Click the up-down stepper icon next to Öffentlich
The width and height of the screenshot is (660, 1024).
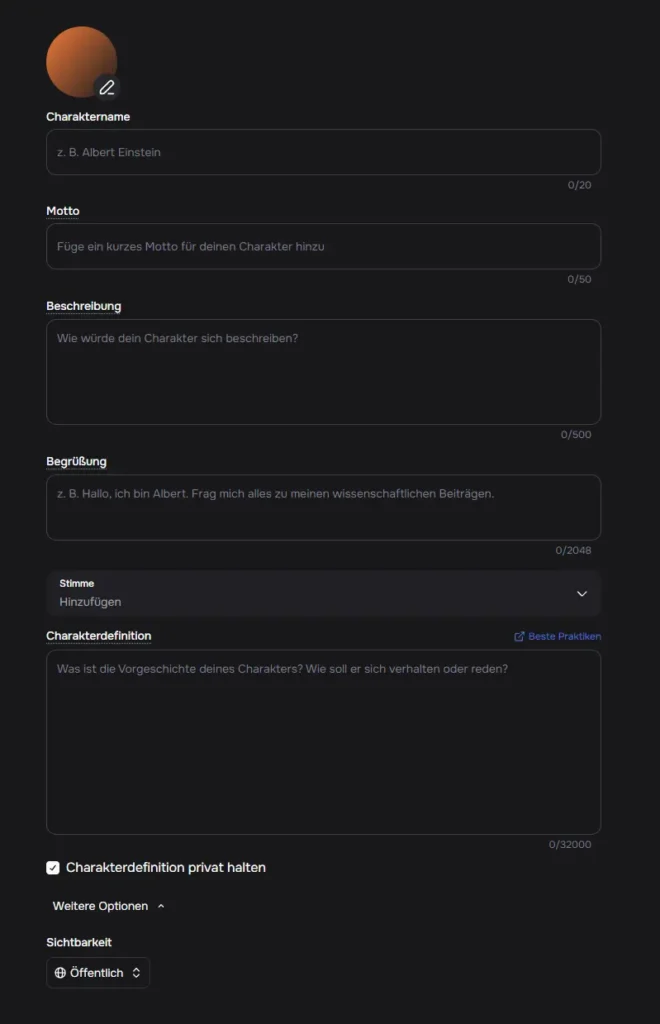[x=134, y=971]
